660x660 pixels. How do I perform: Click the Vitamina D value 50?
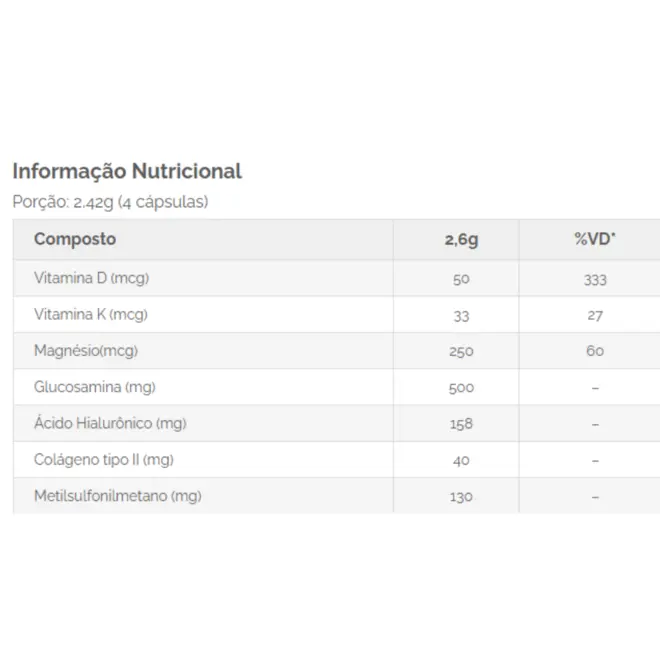click(461, 279)
